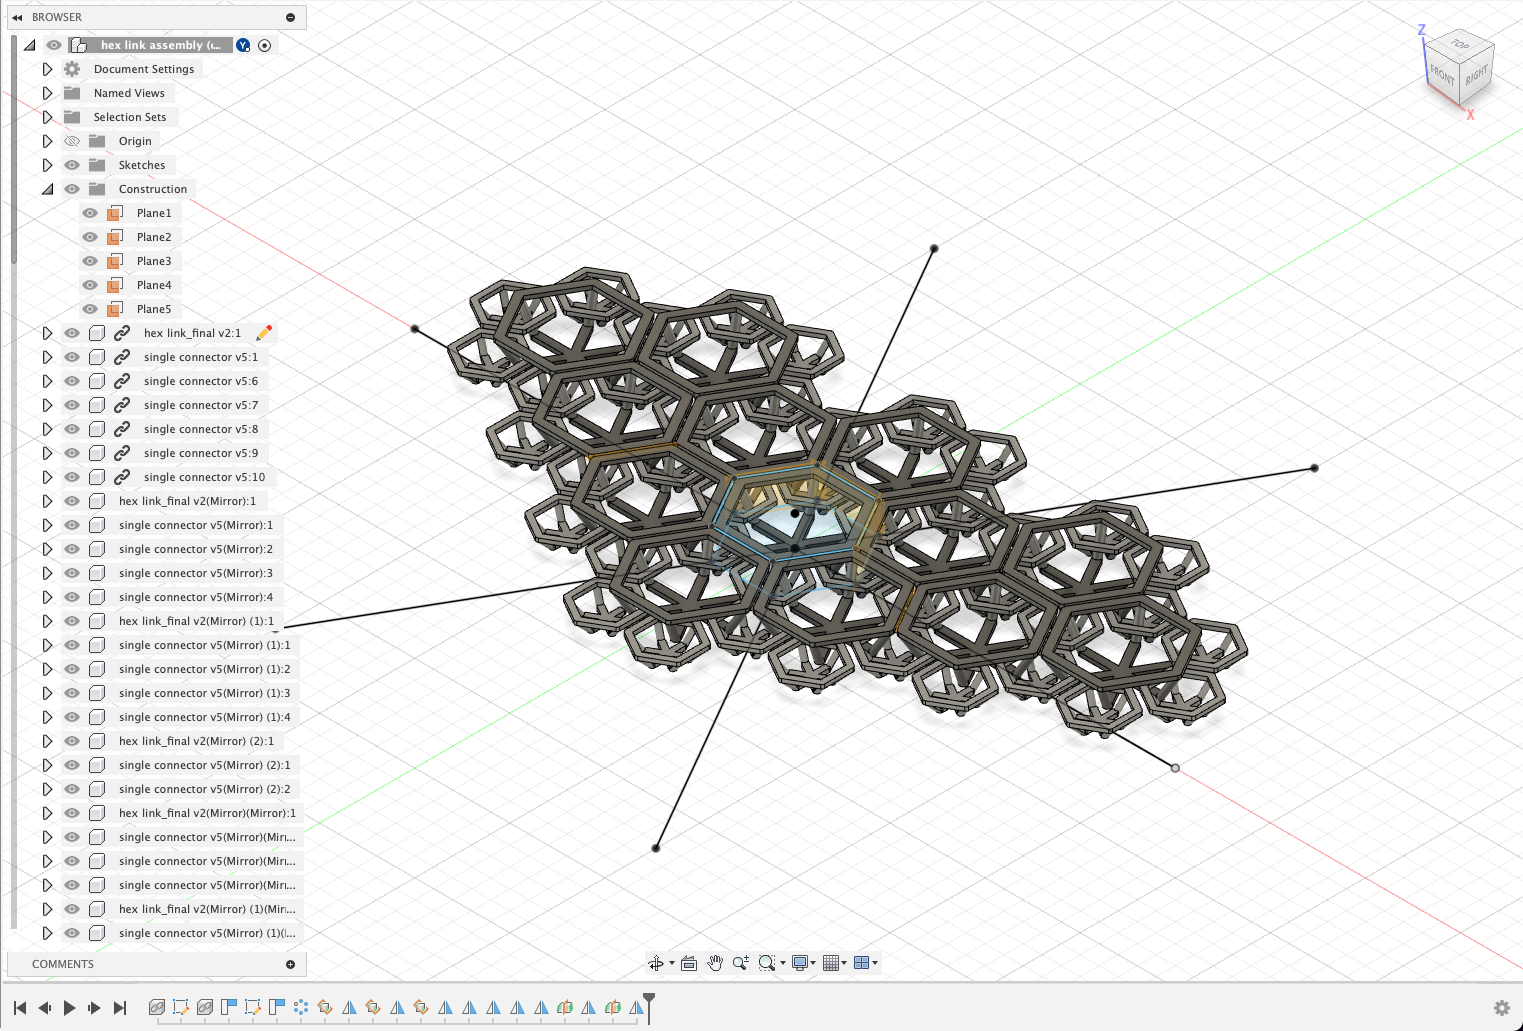This screenshot has height=1031, width=1523.
Task: Collapse the Construction folder
Action: (47, 188)
